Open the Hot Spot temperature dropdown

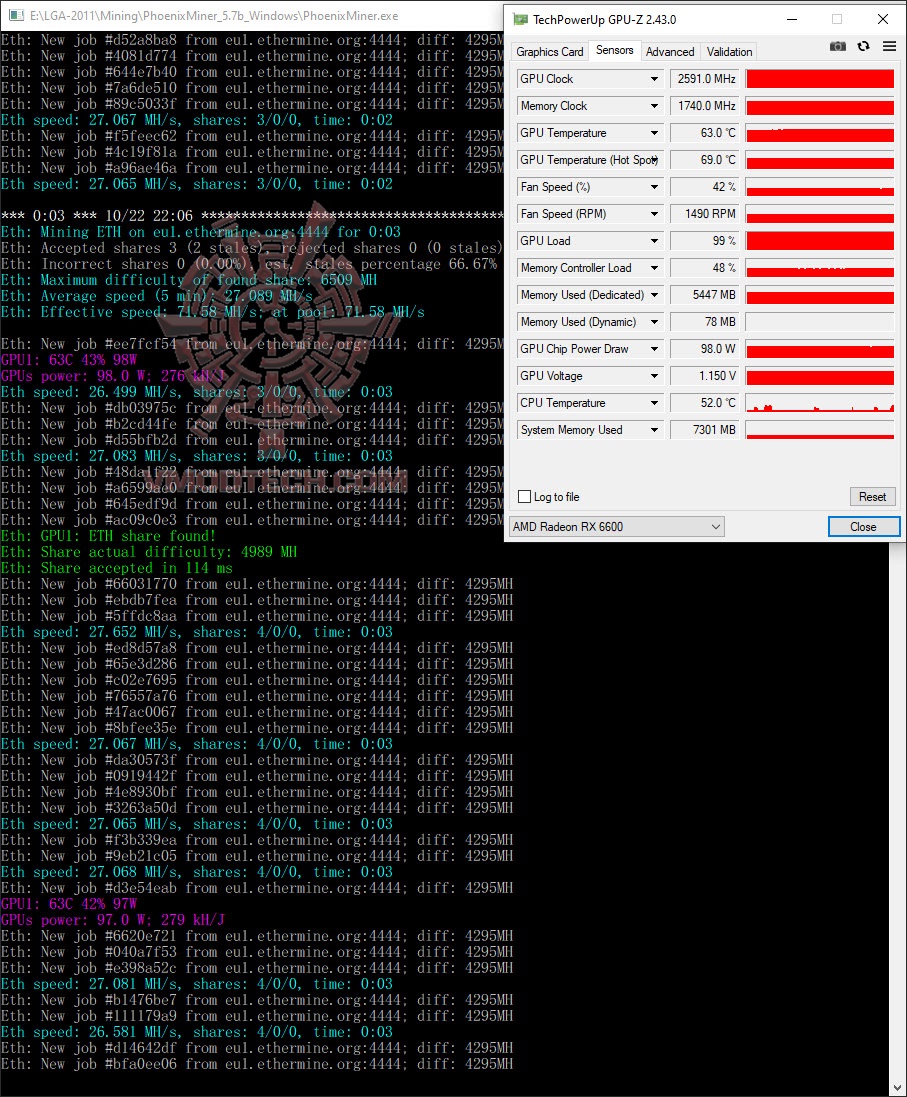click(x=654, y=160)
